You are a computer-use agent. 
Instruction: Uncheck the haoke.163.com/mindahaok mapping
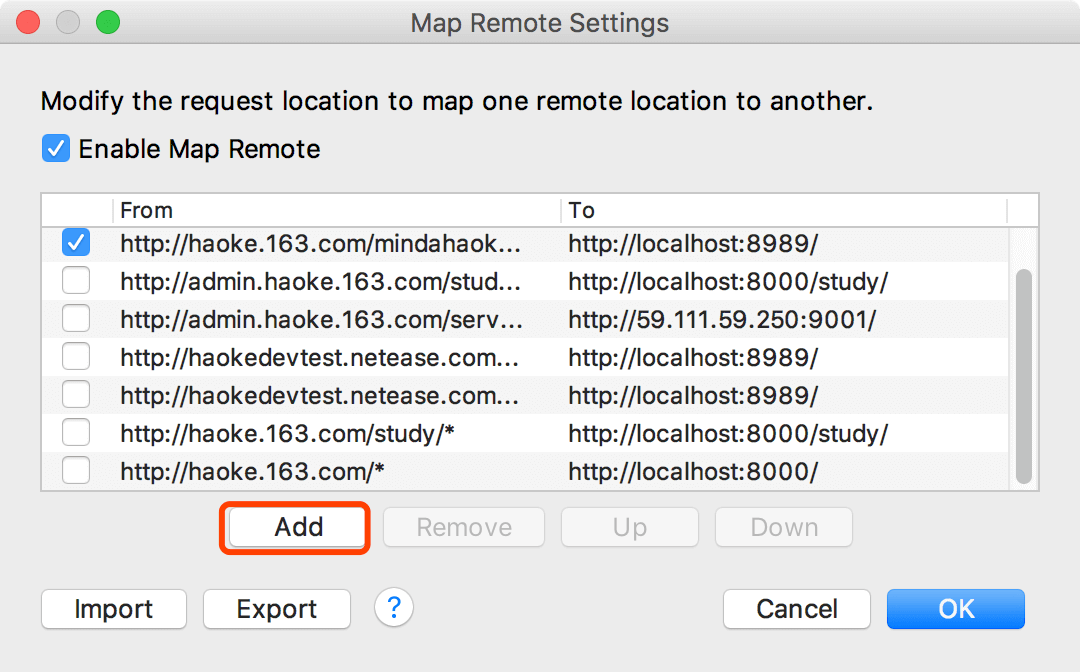[76, 243]
